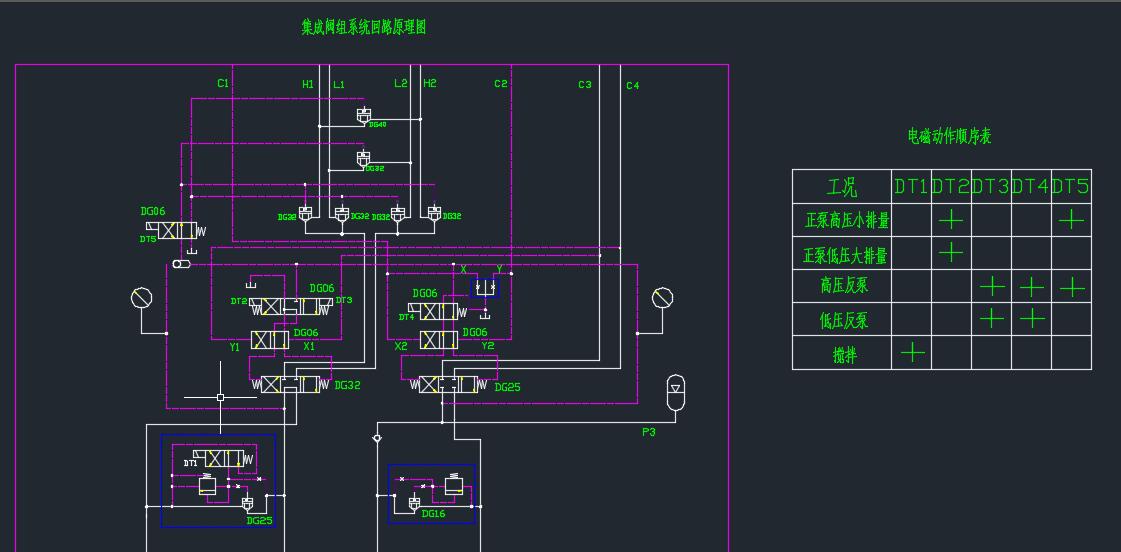Click the pilot valve between Y1 and X1
The width and height of the screenshot is (1121, 552).
click(x=269, y=340)
